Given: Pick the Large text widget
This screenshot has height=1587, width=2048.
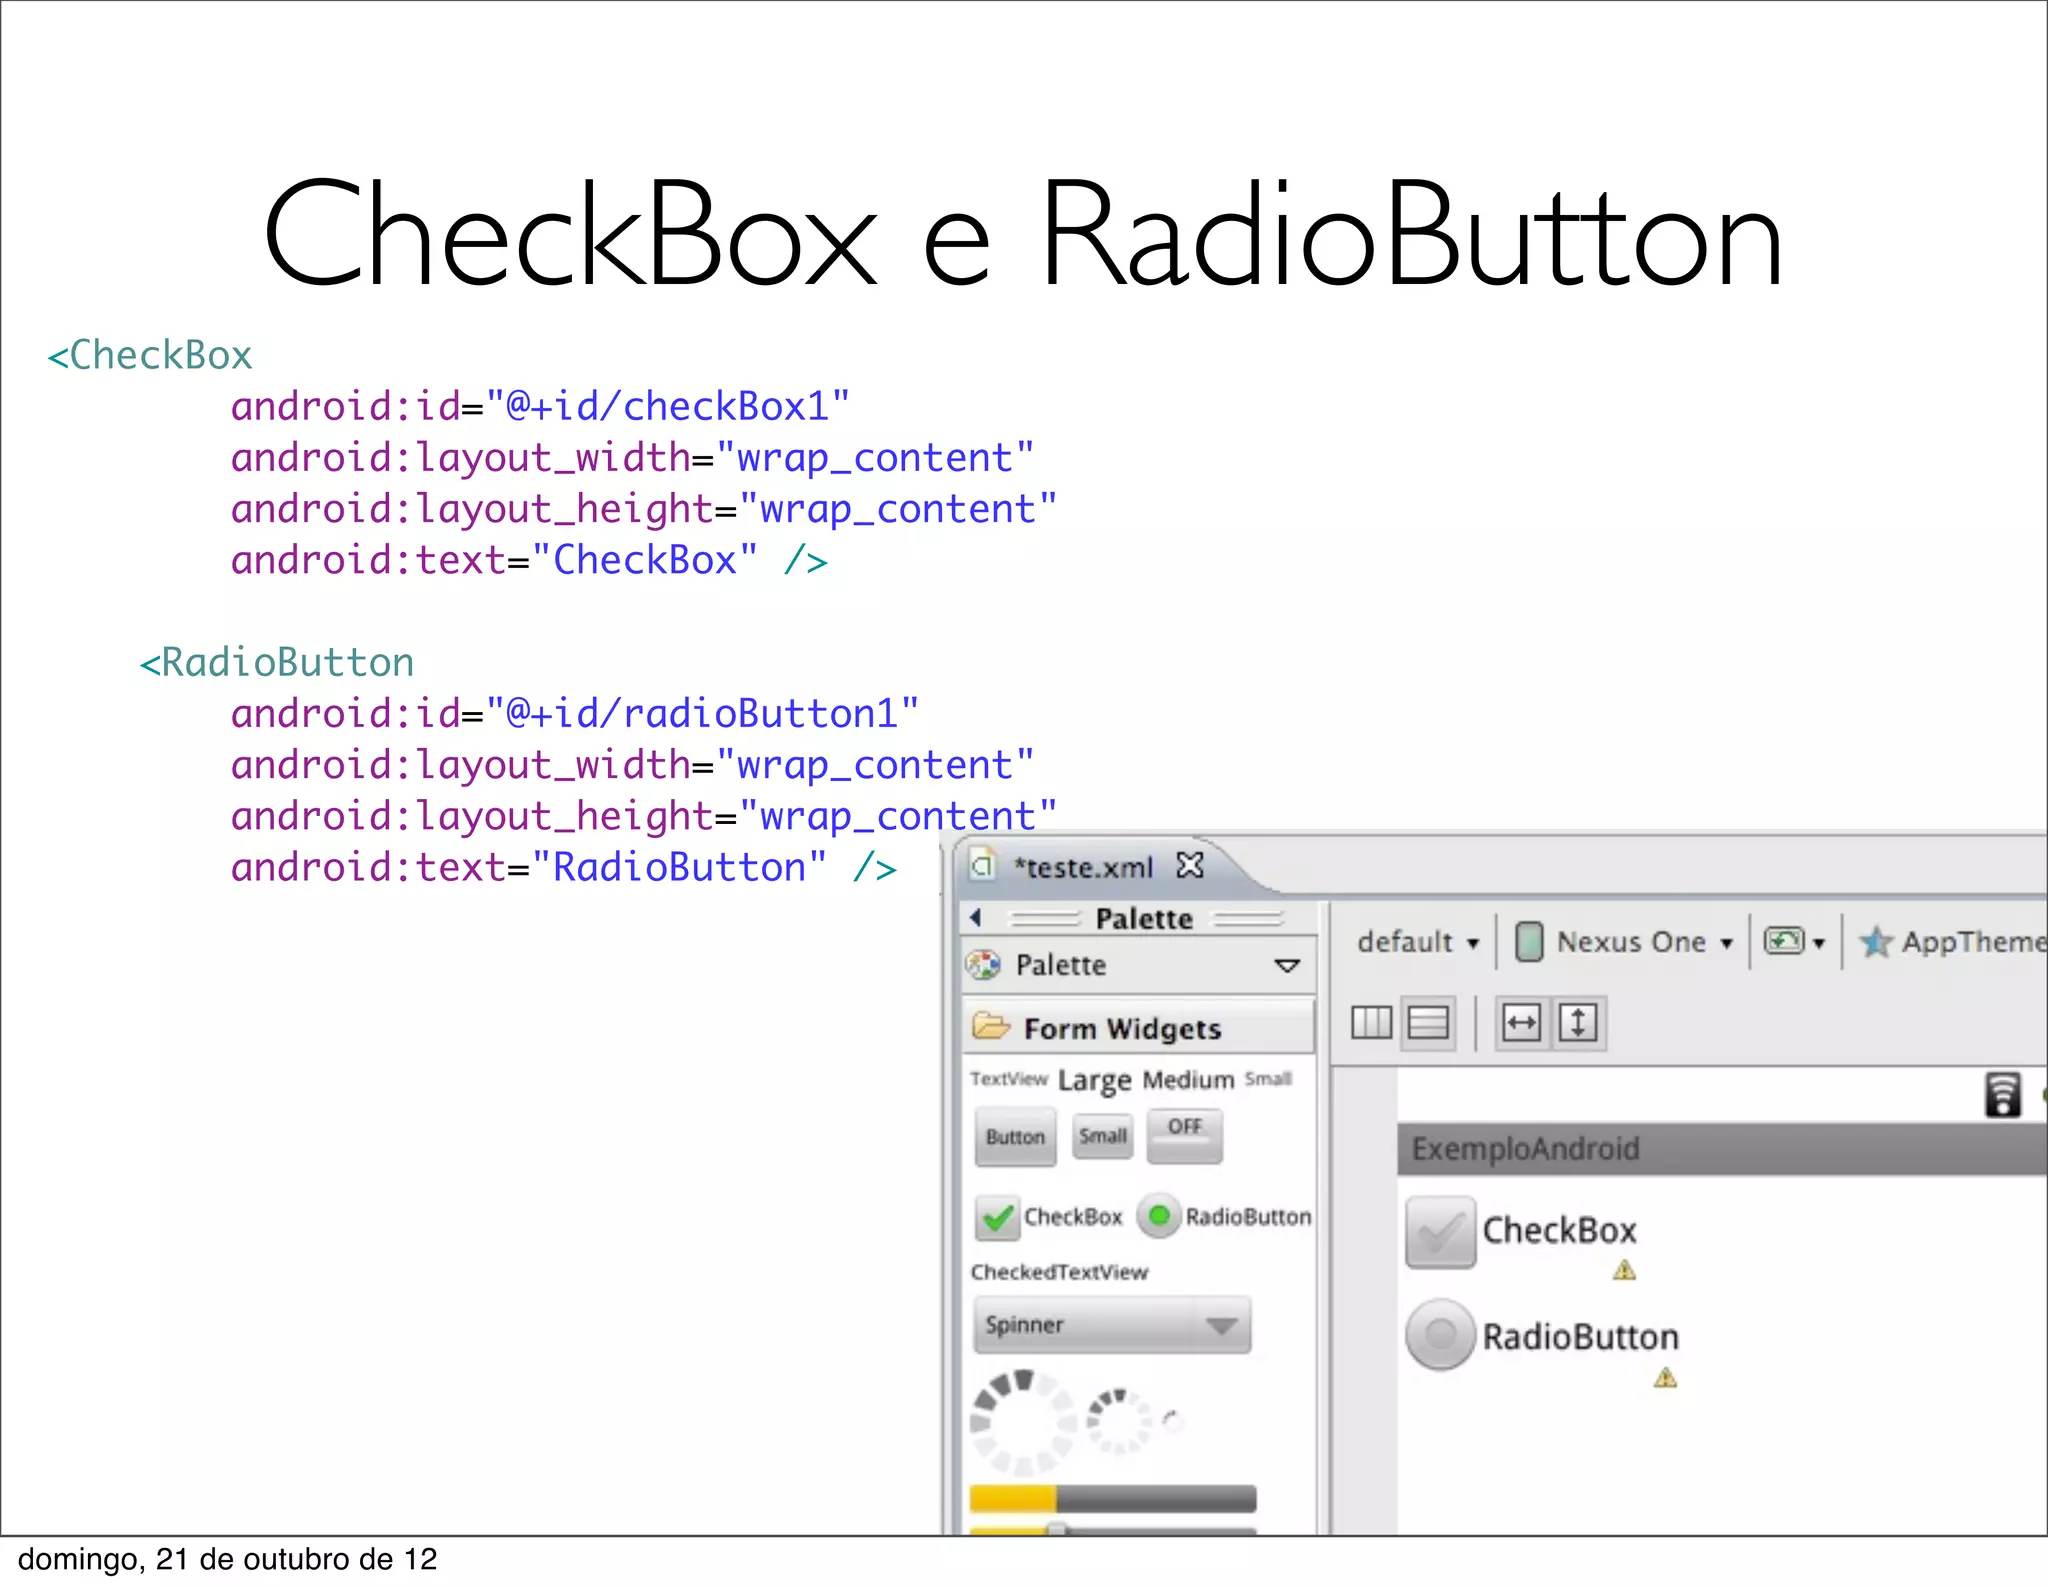Looking at the screenshot, I should pyautogui.click(x=1094, y=1081).
